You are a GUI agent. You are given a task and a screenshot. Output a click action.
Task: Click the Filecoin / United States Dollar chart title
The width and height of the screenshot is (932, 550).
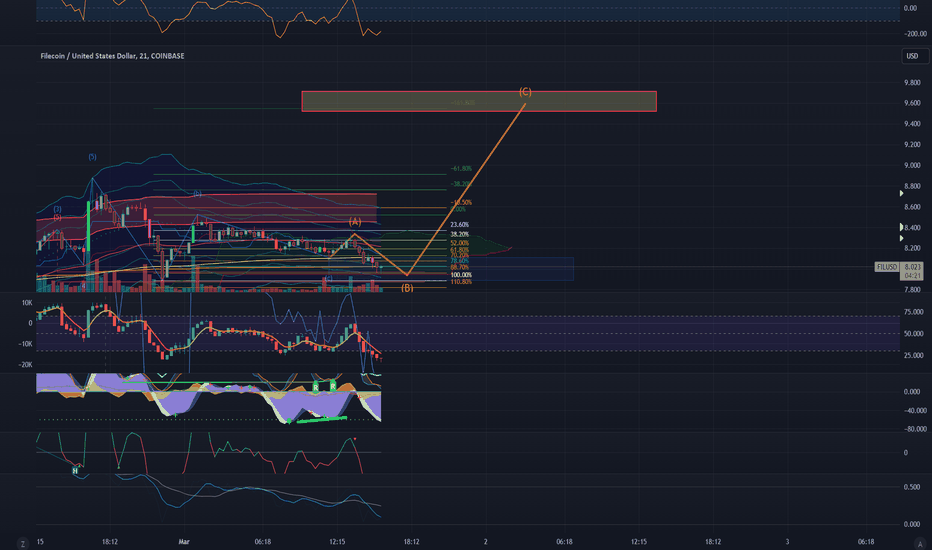point(112,56)
